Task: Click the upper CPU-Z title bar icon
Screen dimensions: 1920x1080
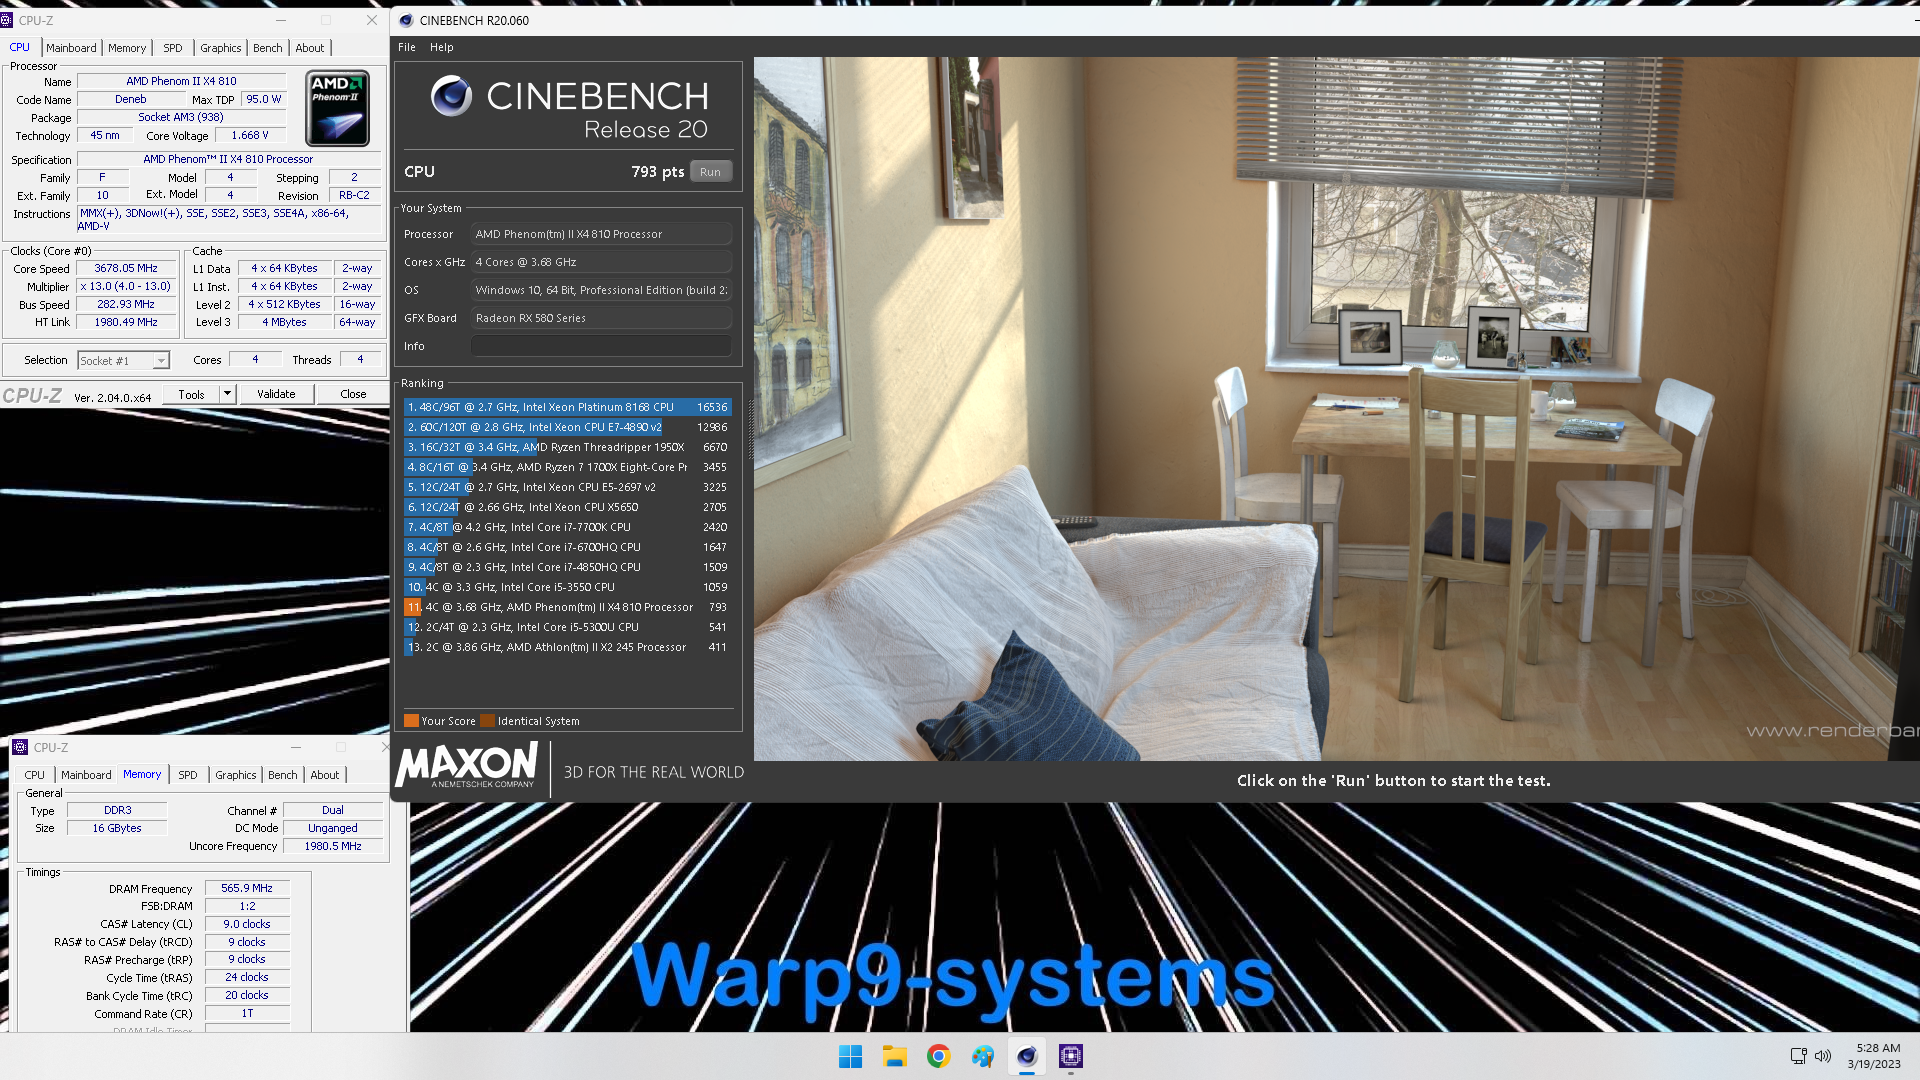Action: (x=8, y=20)
